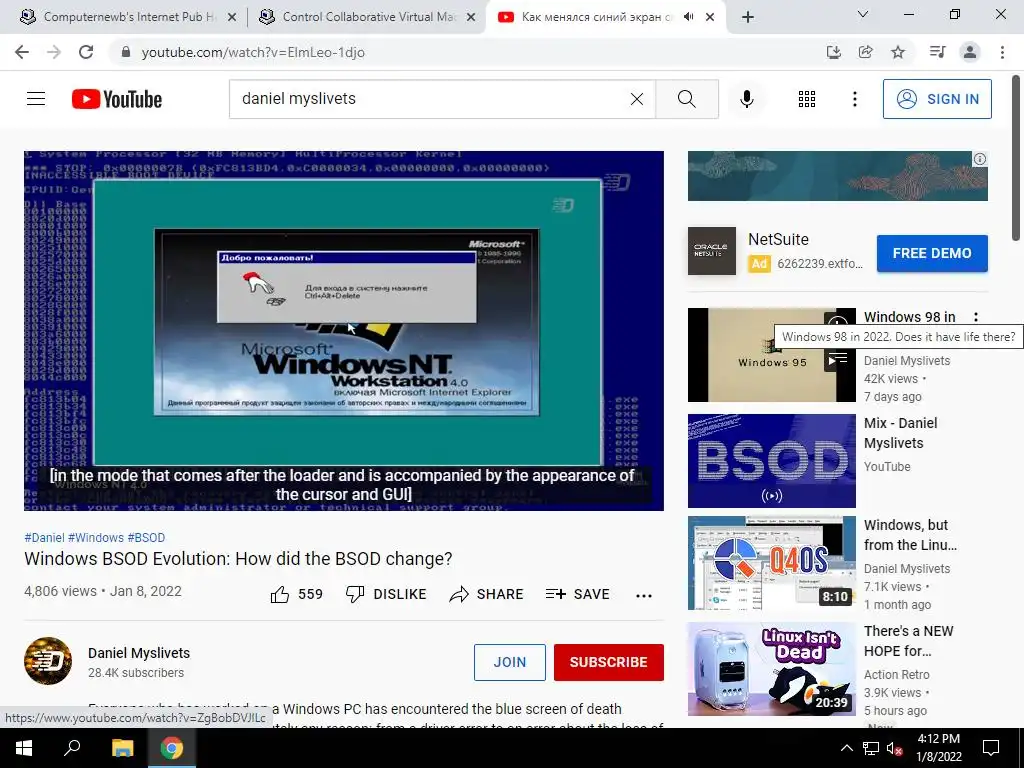Click the SHARE button
The height and width of the screenshot is (768, 1024).
coord(487,594)
